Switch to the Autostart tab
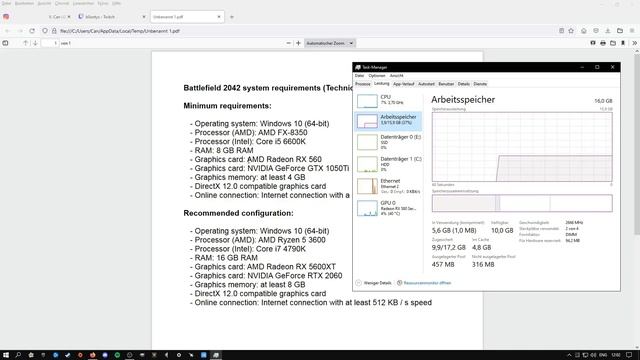The width and height of the screenshot is (640, 360). coord(426,84)
